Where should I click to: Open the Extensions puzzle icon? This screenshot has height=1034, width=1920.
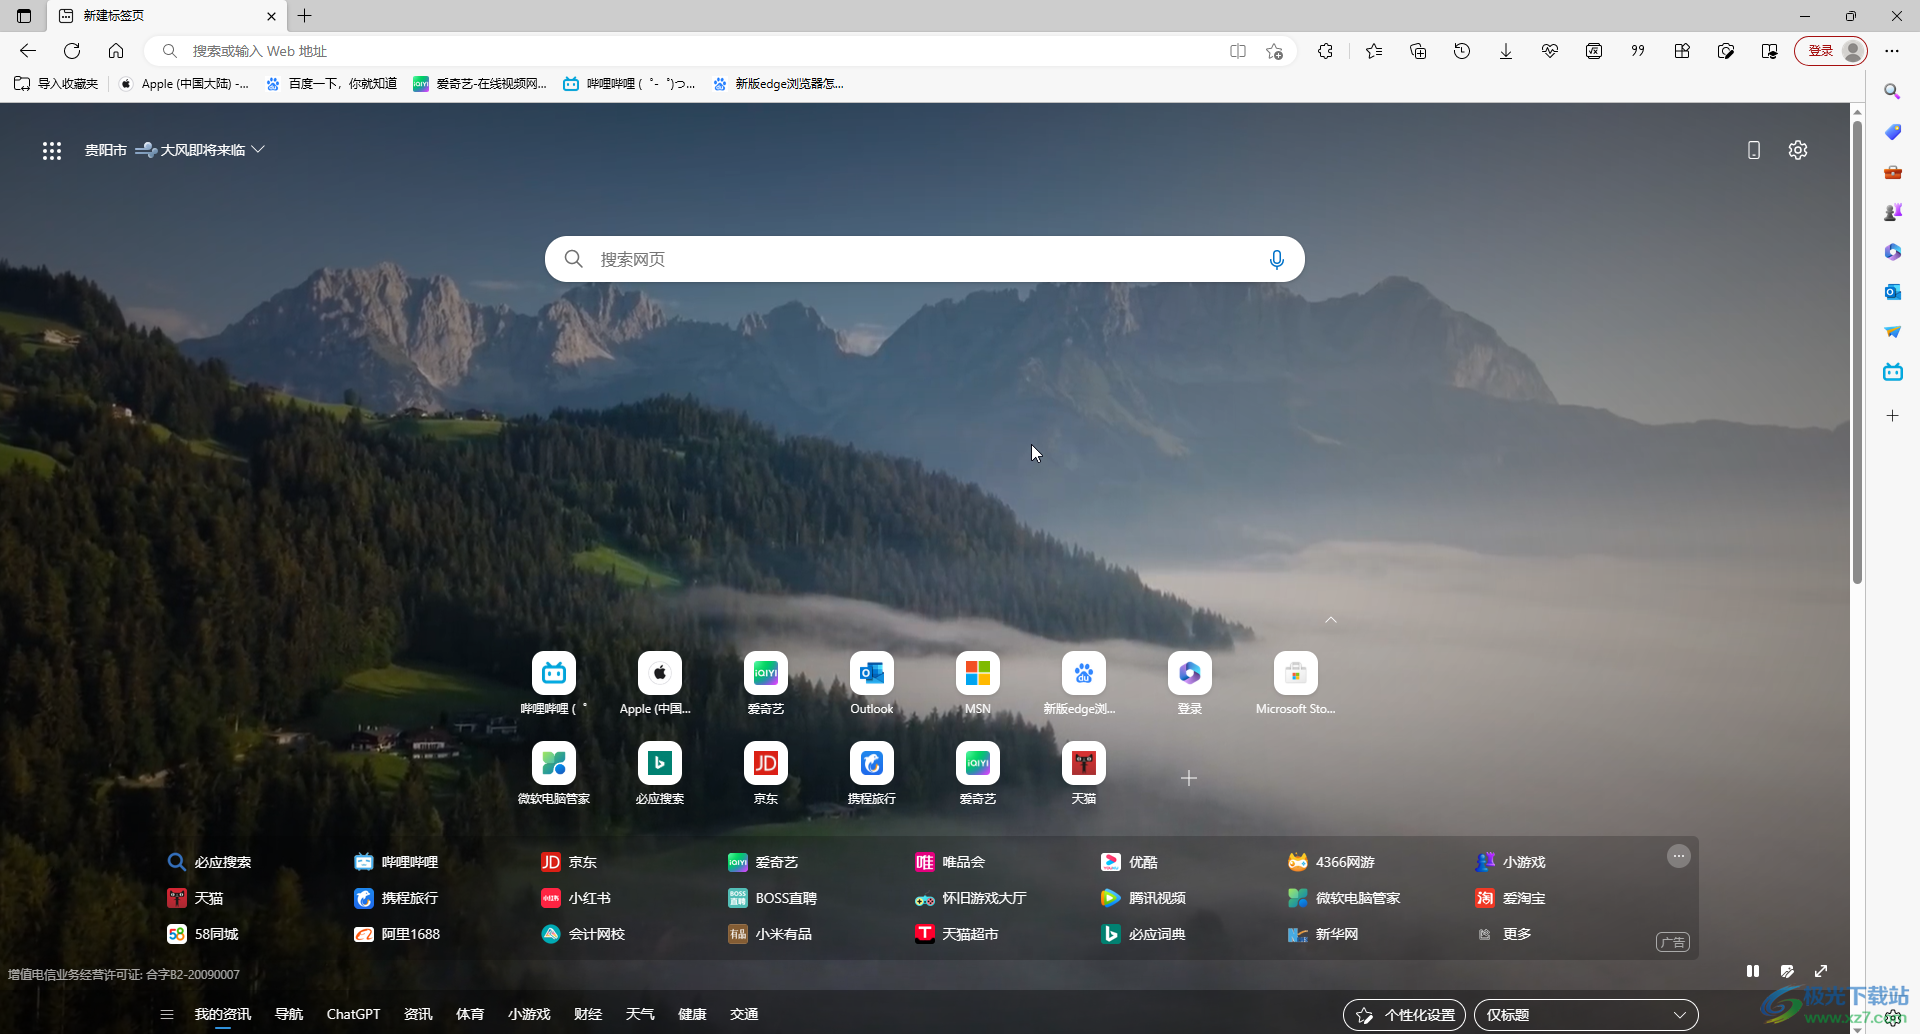(1325, 51)
